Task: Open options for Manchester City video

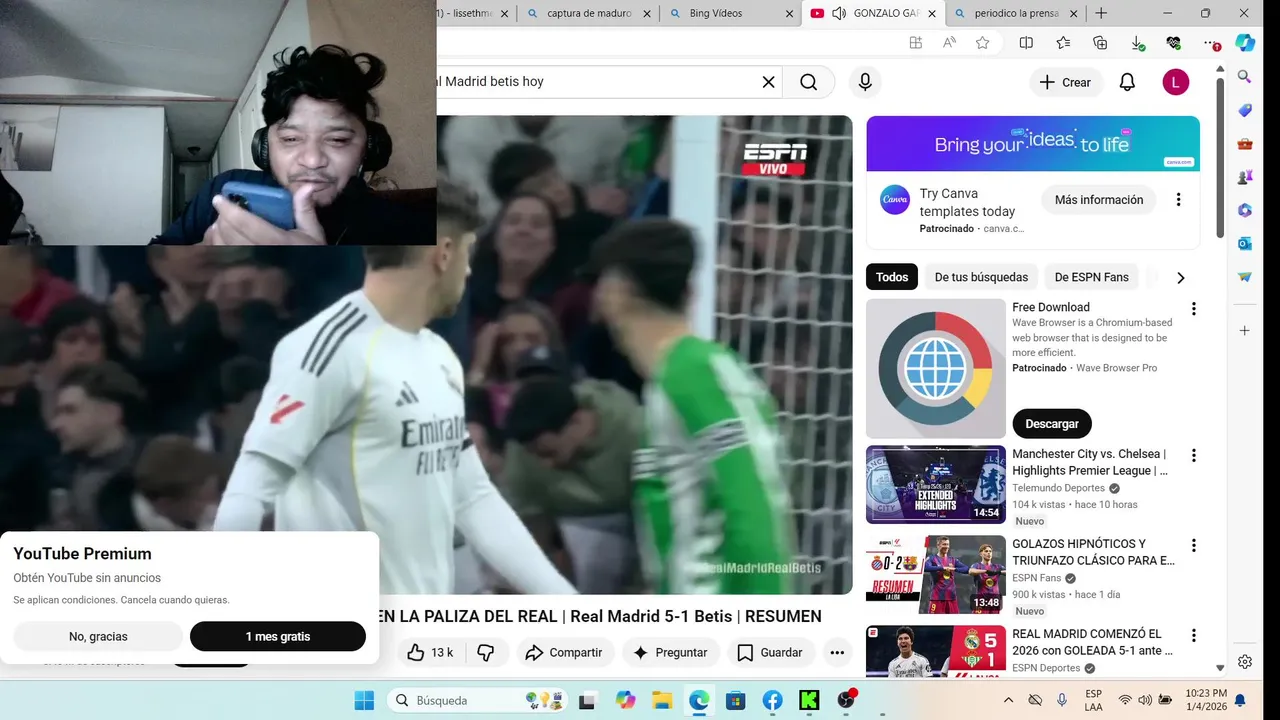Action: [1193, 456]
